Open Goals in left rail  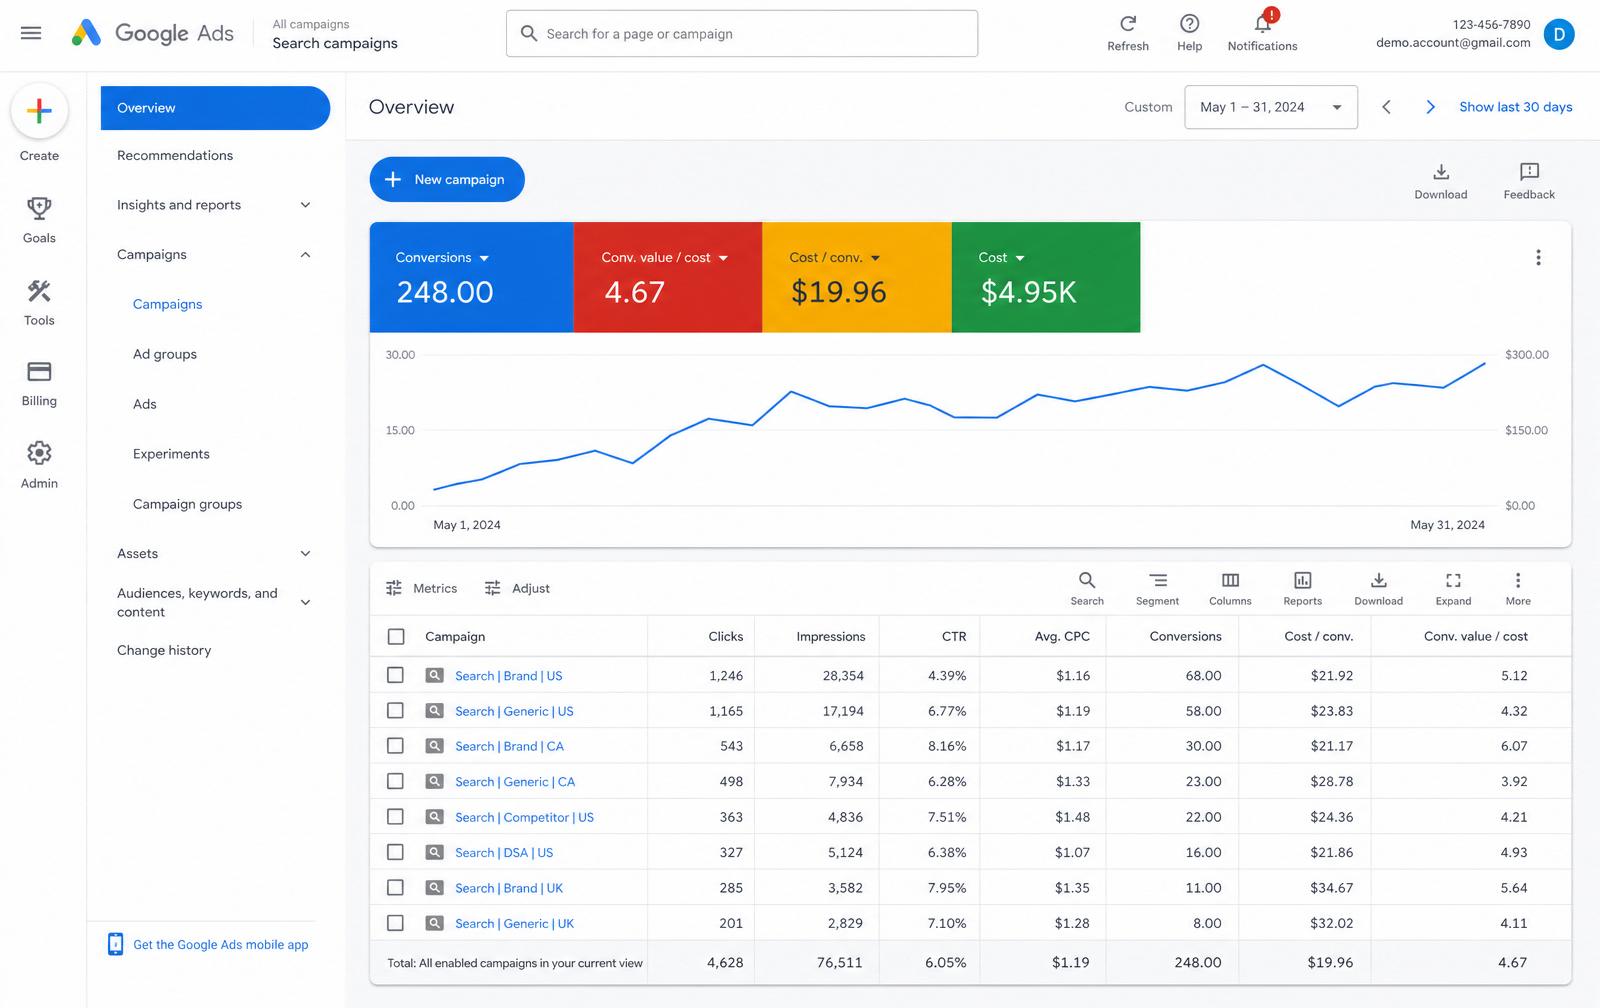39,220
